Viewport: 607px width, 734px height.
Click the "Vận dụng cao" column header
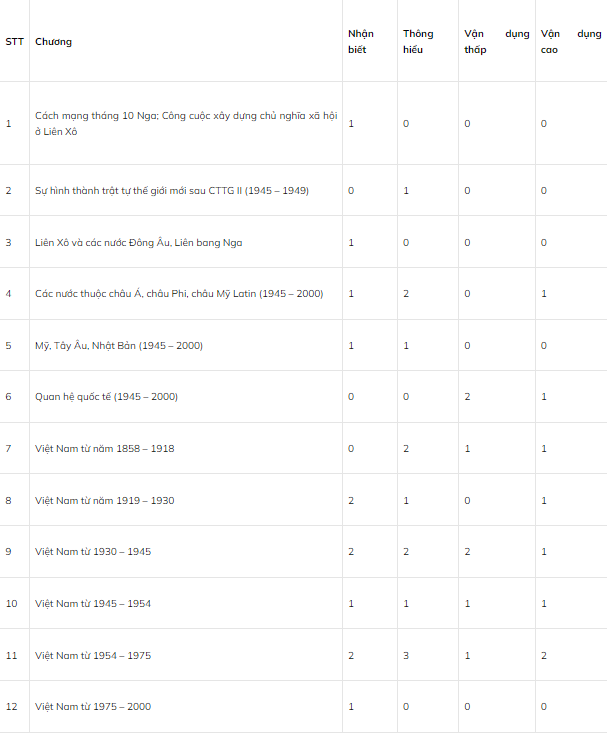coord(570,42)
